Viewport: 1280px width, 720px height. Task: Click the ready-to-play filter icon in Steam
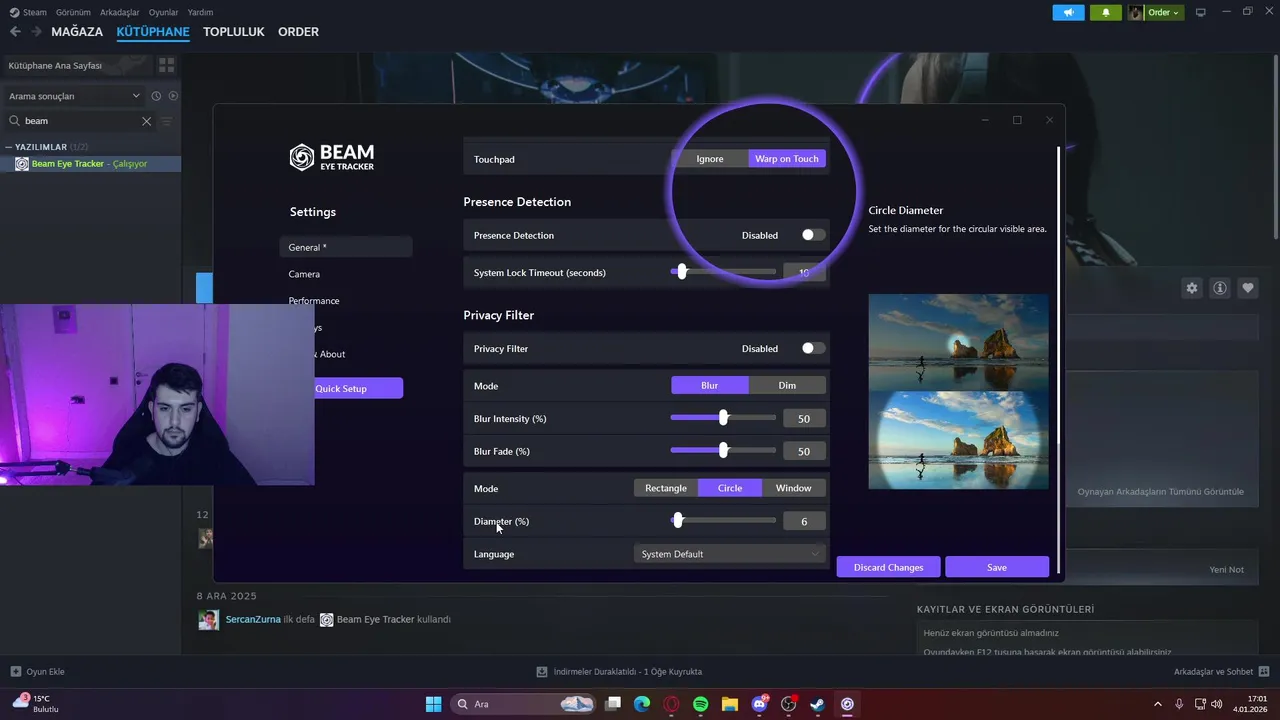[173, 96]
